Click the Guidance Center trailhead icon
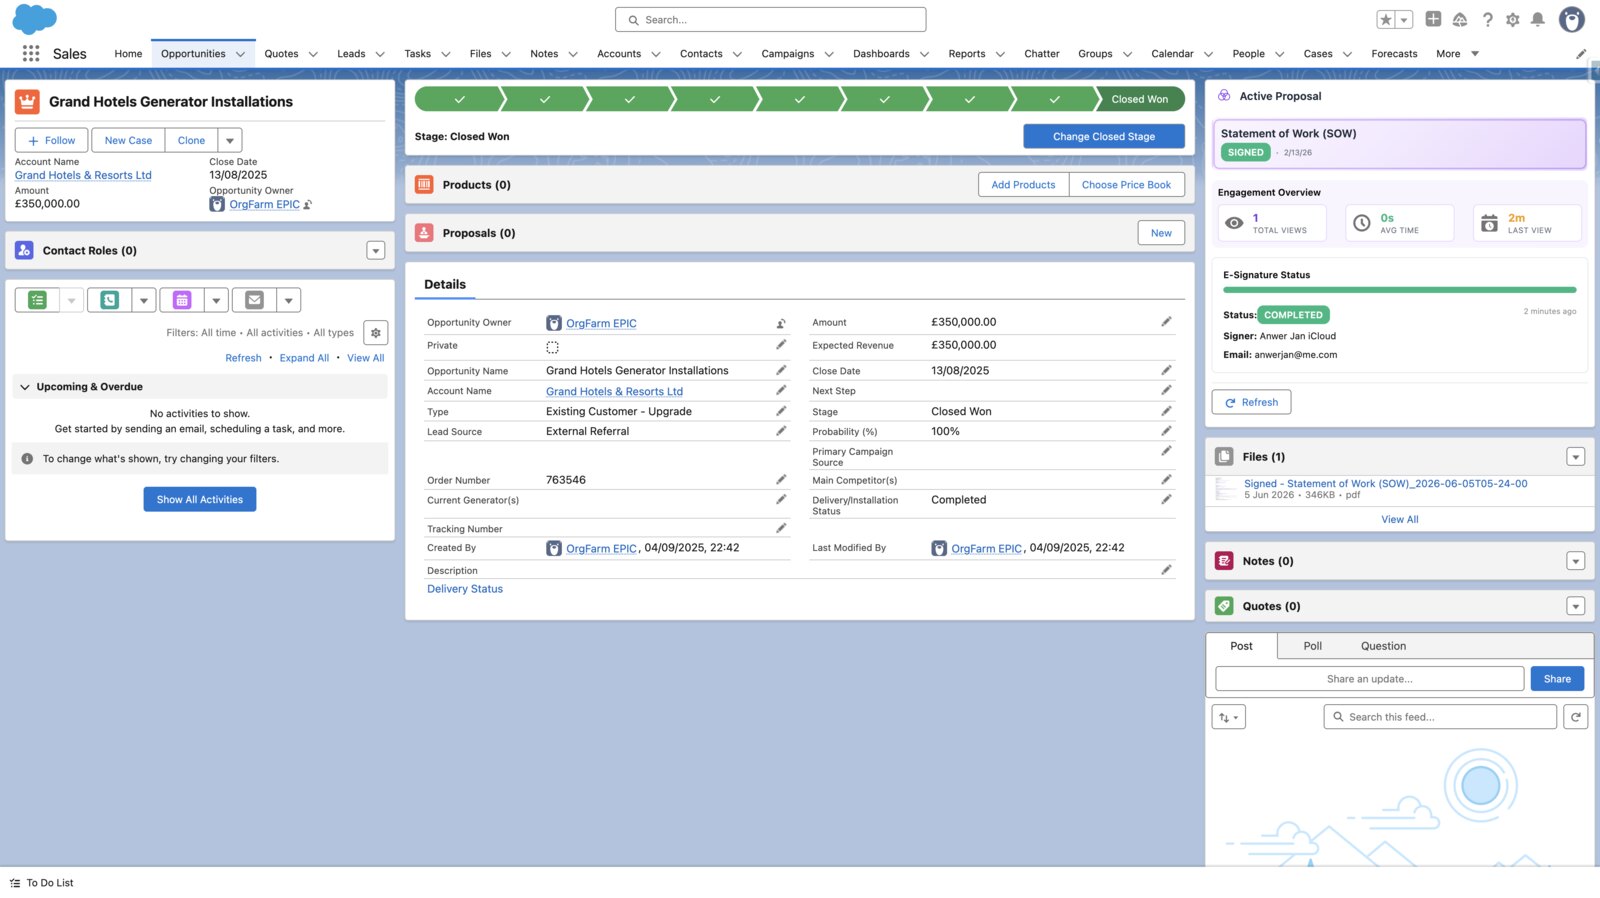1600x898 pixels. [x=1460, y=20]
